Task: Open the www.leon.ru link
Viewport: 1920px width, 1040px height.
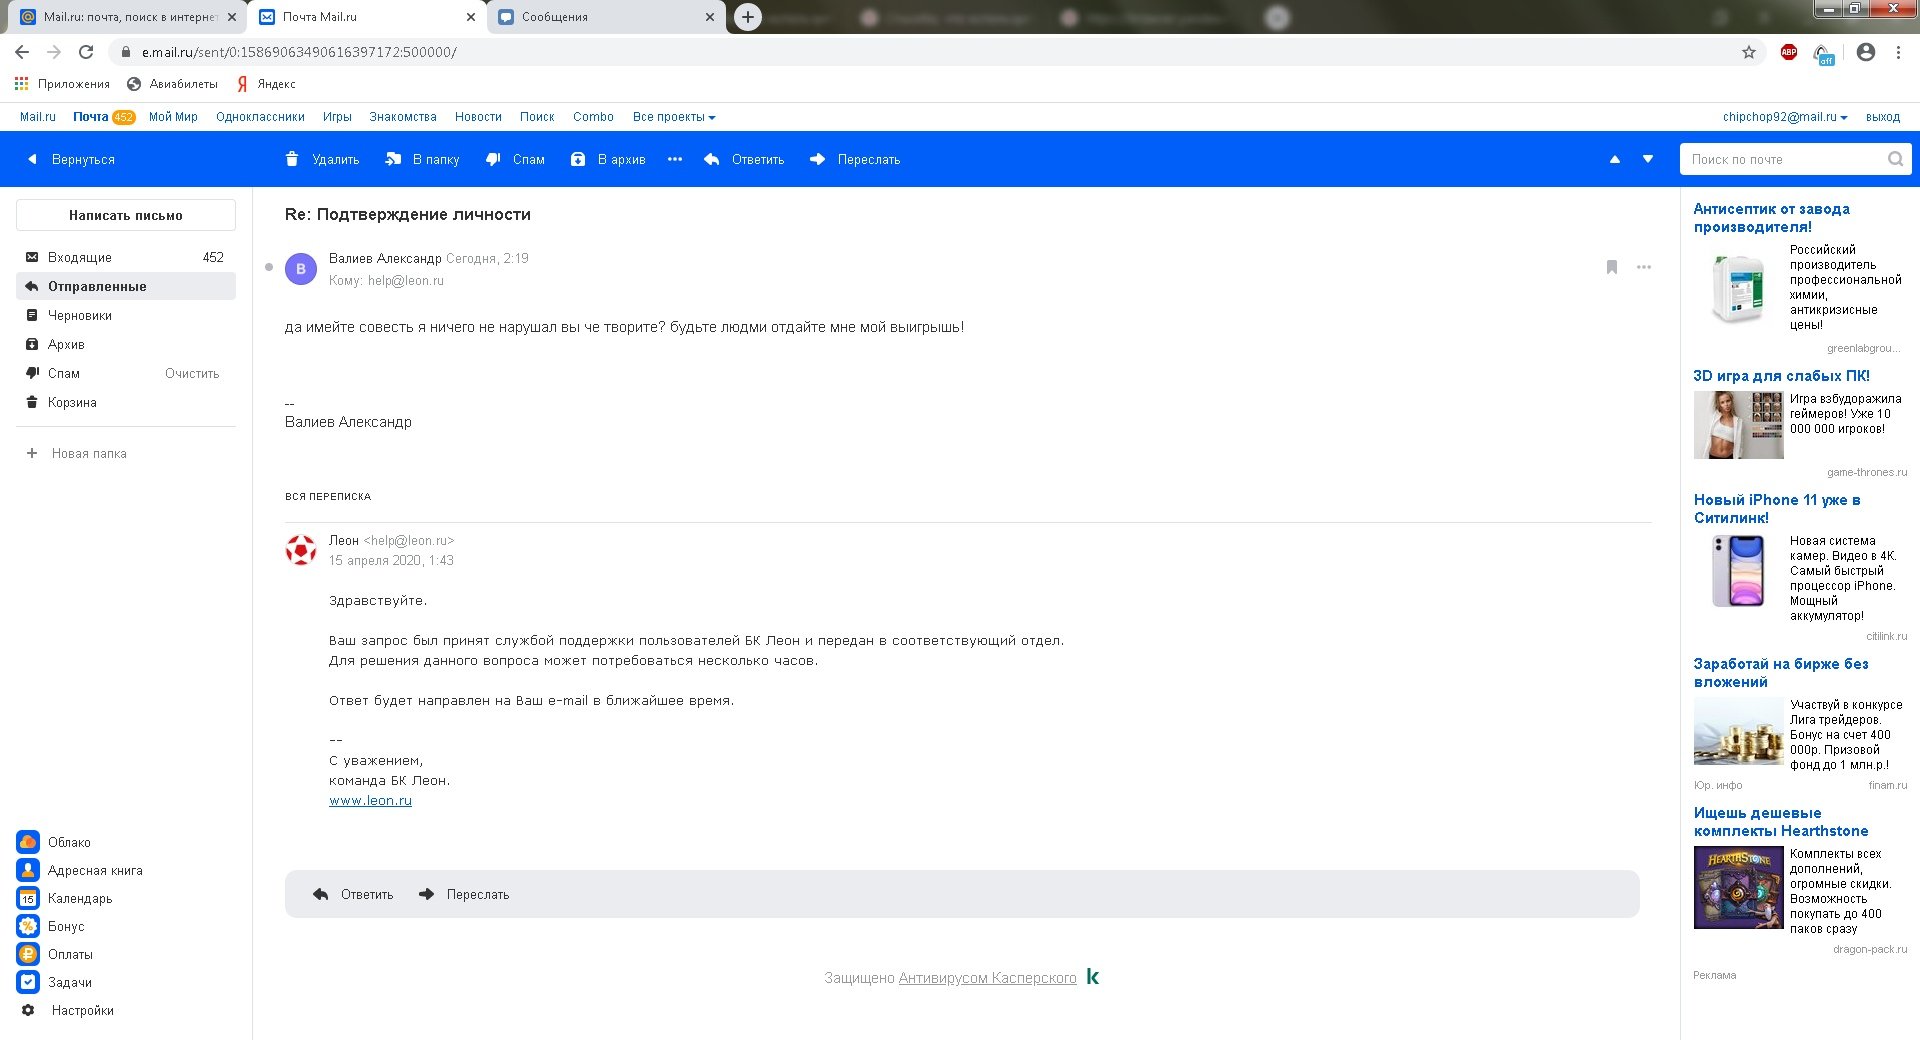Action: pos(370,800)
